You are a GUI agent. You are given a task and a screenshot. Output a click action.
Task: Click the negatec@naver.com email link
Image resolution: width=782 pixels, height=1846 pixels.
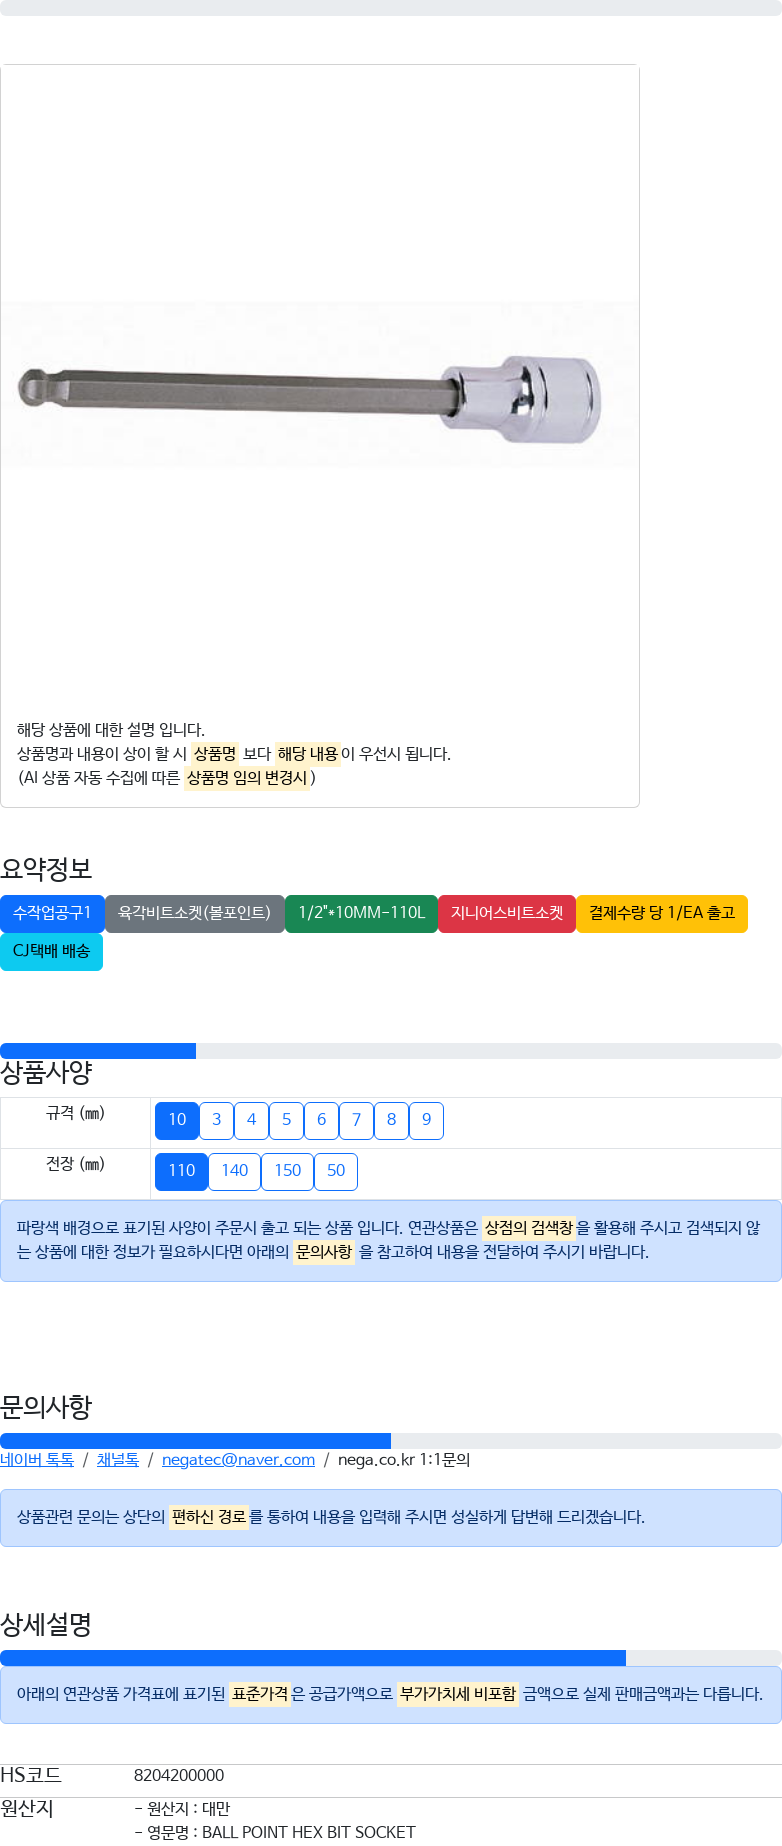pyautogui.click(x=238, y=1460)
